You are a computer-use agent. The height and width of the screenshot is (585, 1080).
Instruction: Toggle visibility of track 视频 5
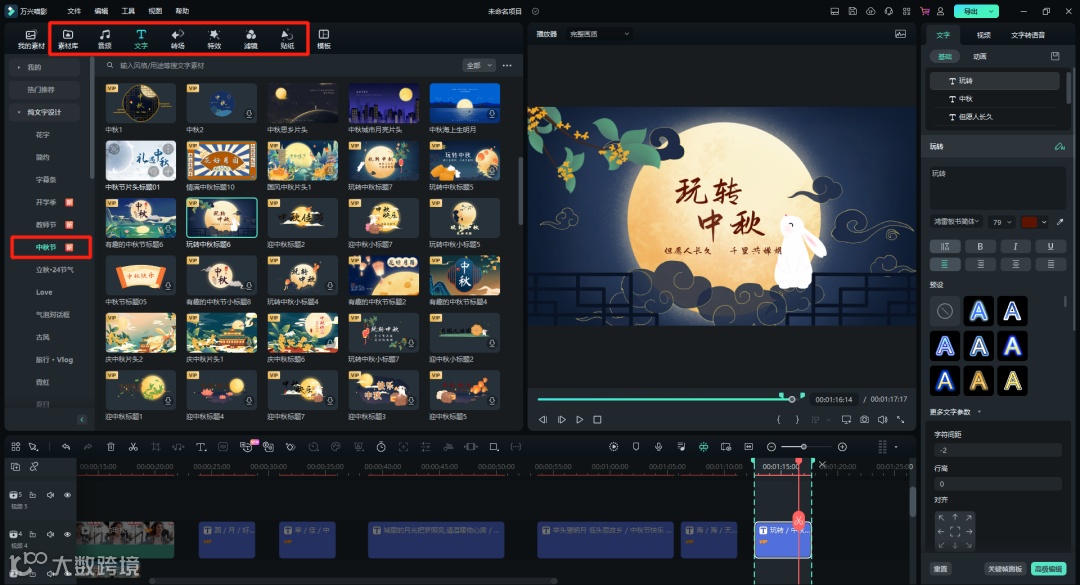[68, 495]
